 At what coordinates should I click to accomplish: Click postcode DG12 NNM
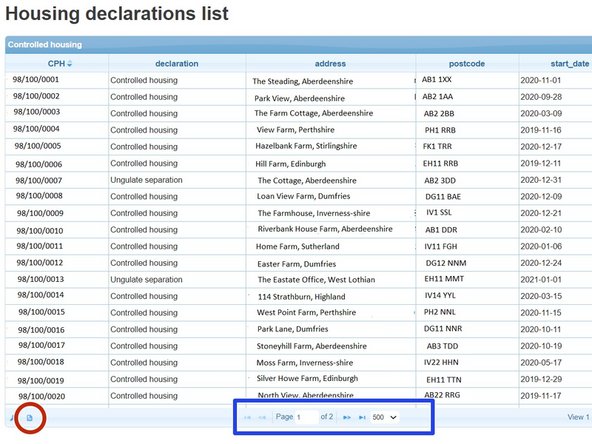point(446,263)
